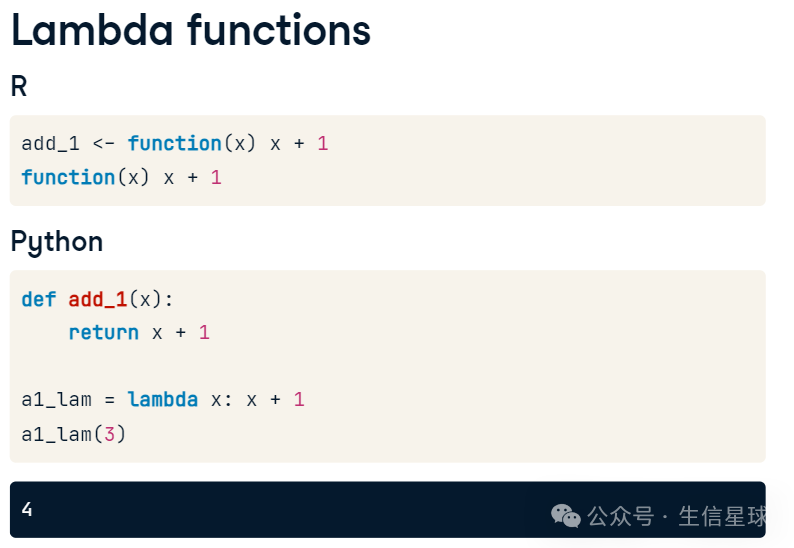Click the pink number 3 in a1_lam call
794x548 pixels.
click(x=109, y=434)
